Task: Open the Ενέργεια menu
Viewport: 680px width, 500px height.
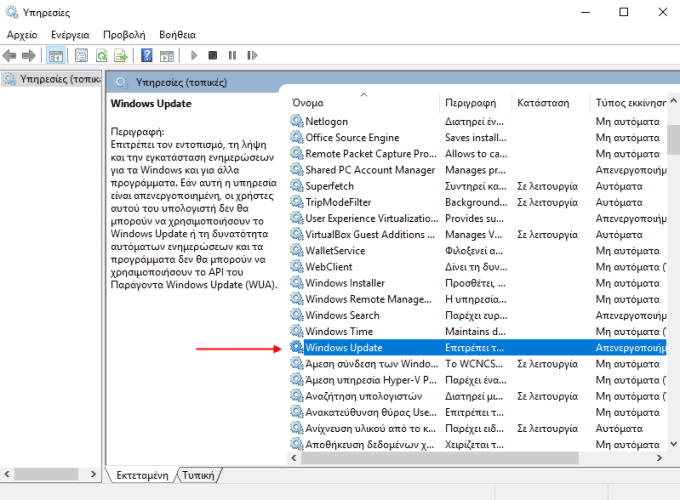Action: point(70,35)
